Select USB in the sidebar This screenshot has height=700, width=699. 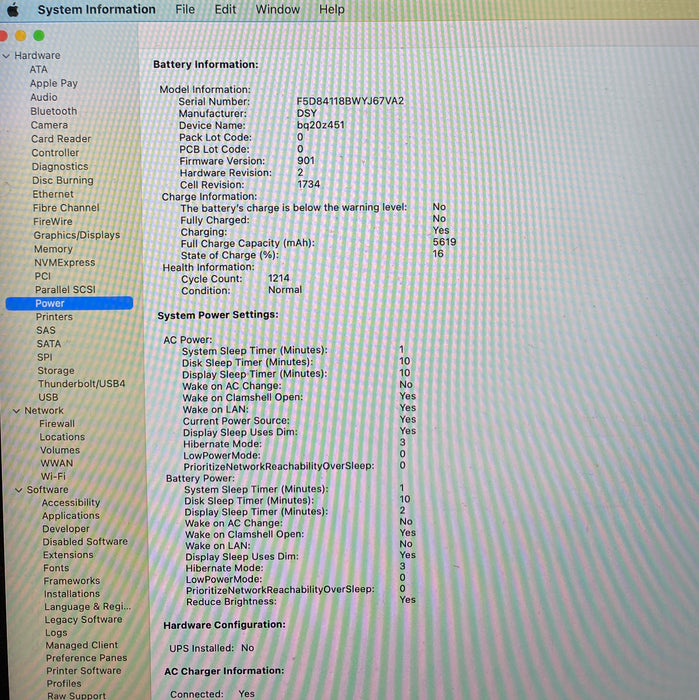coord(48,397)
